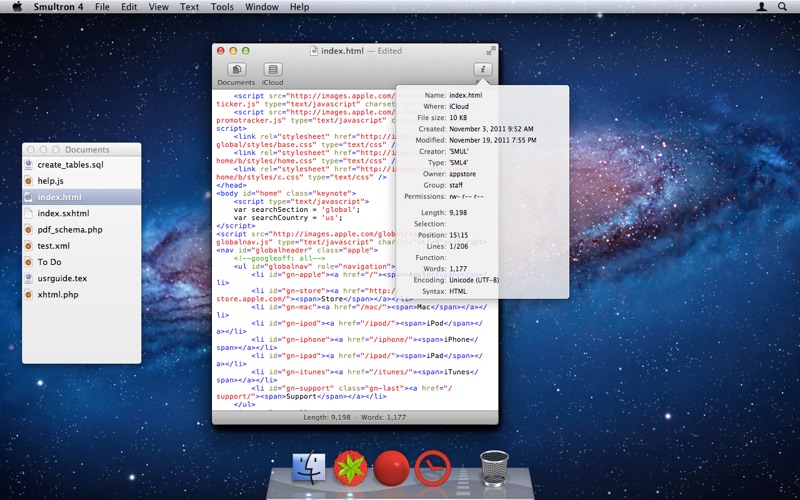This screenshot has height=500, width=800.
Task: Toggle the Info popover button
Action: 483,69
